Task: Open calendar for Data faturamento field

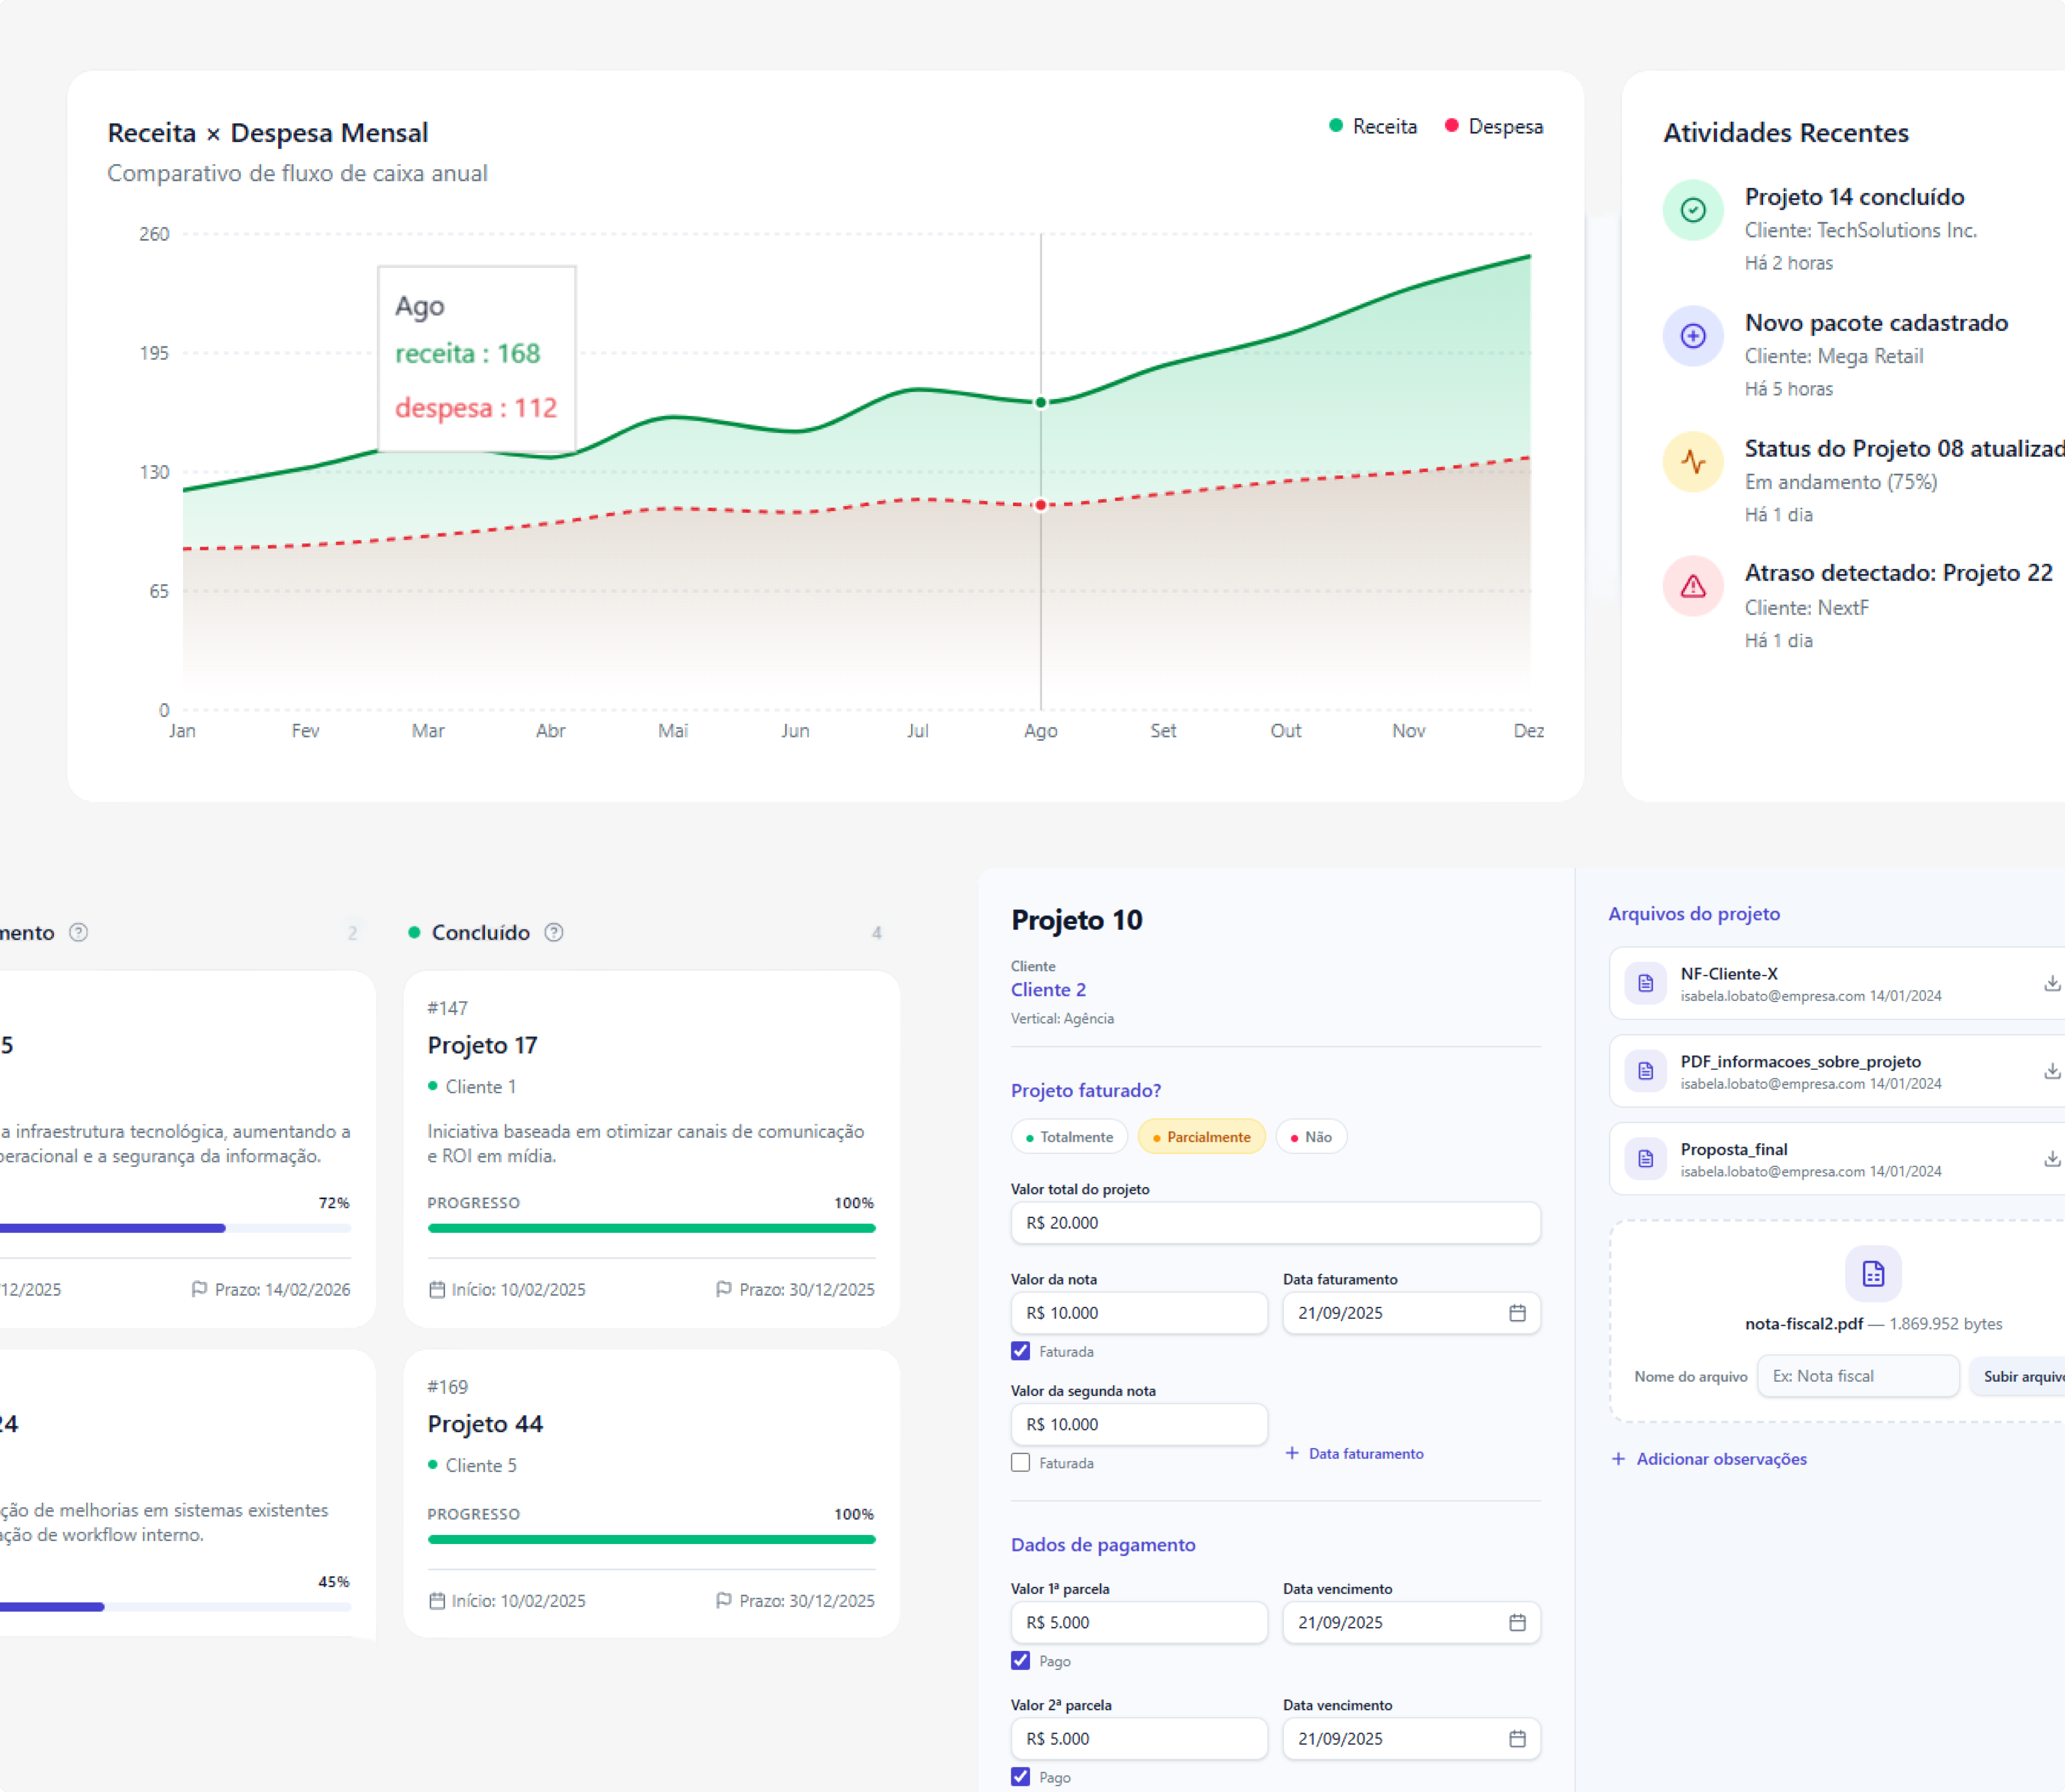Action: point(1517,1313)
